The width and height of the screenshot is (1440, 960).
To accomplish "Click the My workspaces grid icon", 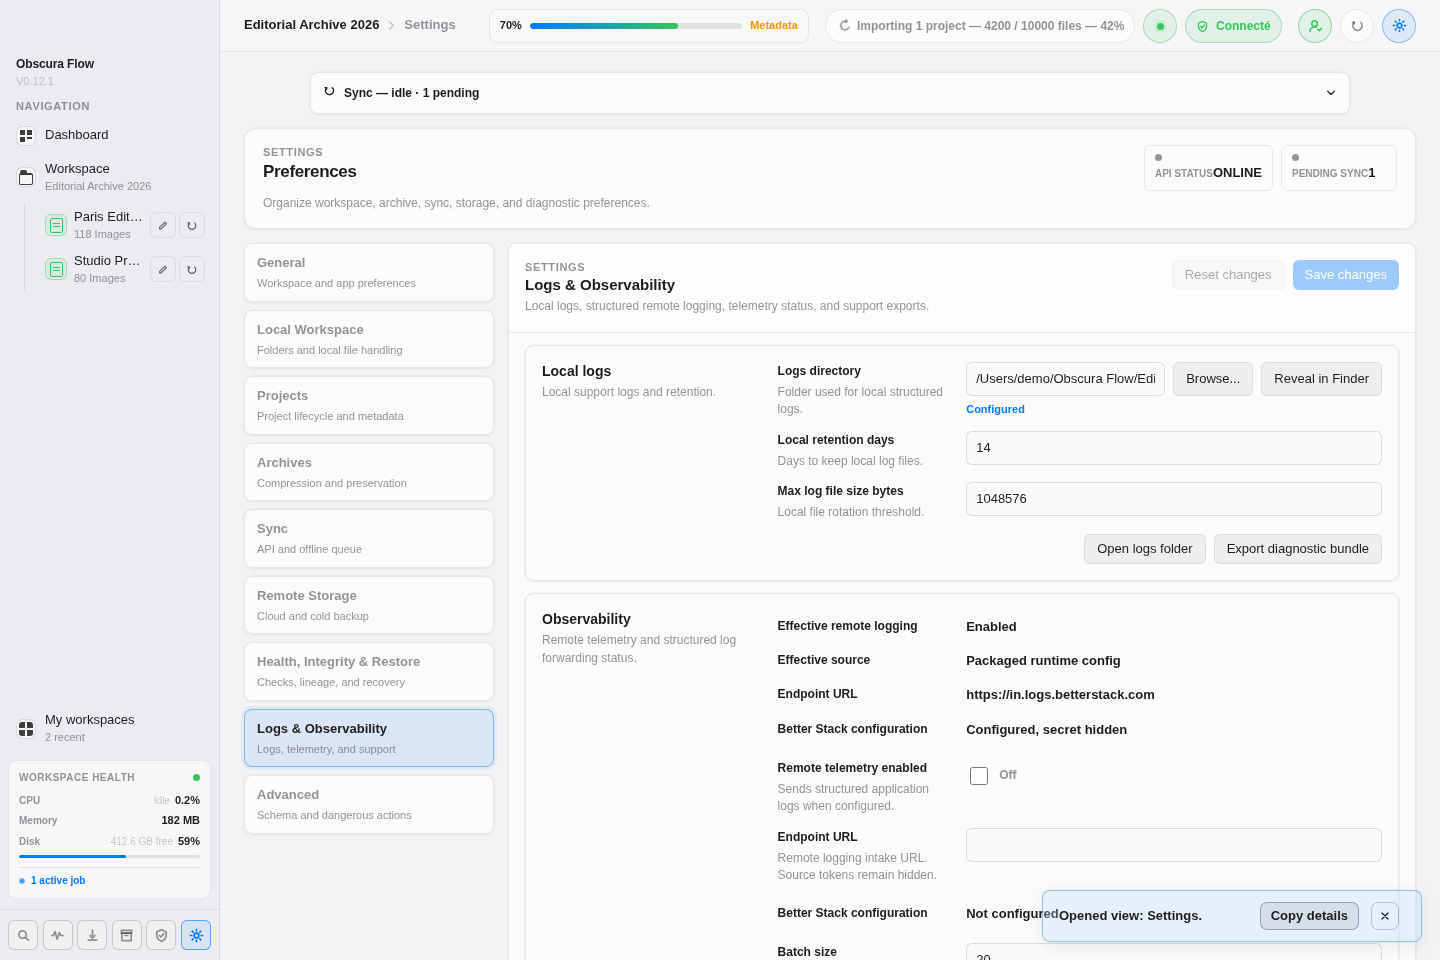I will click(x=26, y=729).
